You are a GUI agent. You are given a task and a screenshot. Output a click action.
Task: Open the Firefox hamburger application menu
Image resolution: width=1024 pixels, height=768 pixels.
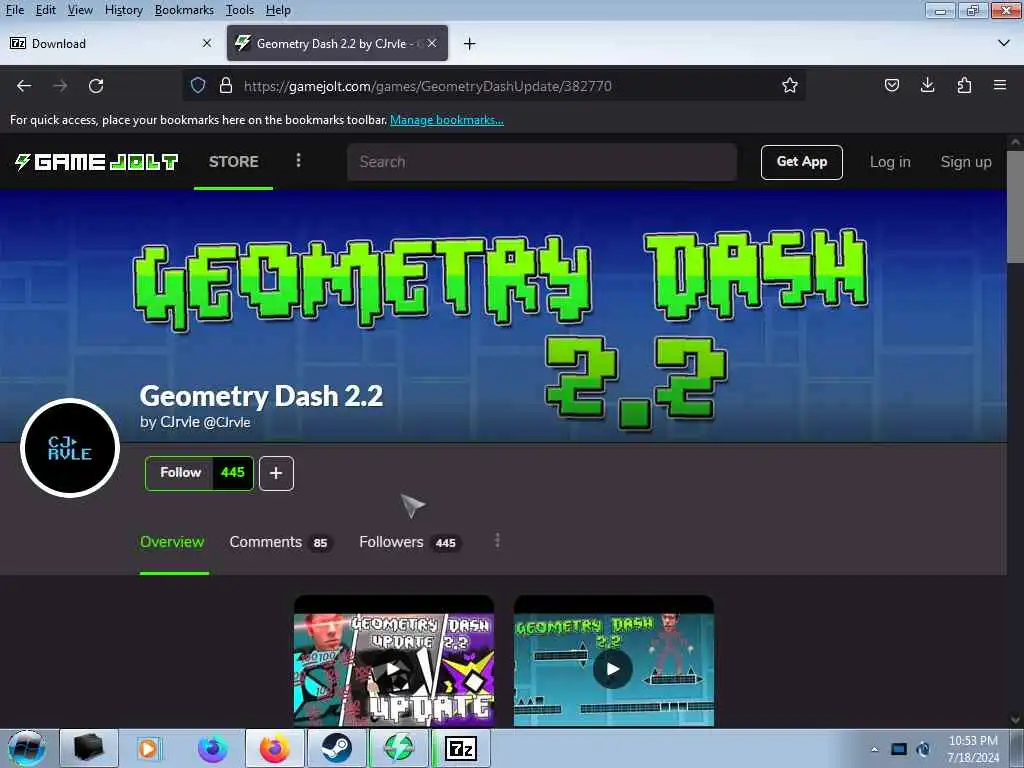coord(1000,85)
